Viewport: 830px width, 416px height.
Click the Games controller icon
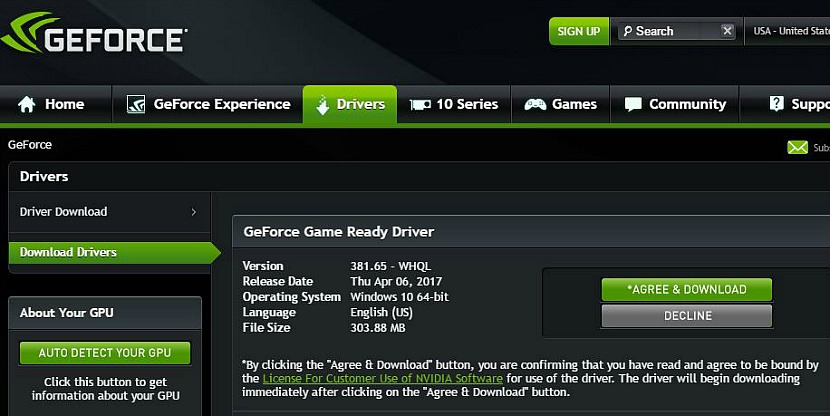coord(535,104)
